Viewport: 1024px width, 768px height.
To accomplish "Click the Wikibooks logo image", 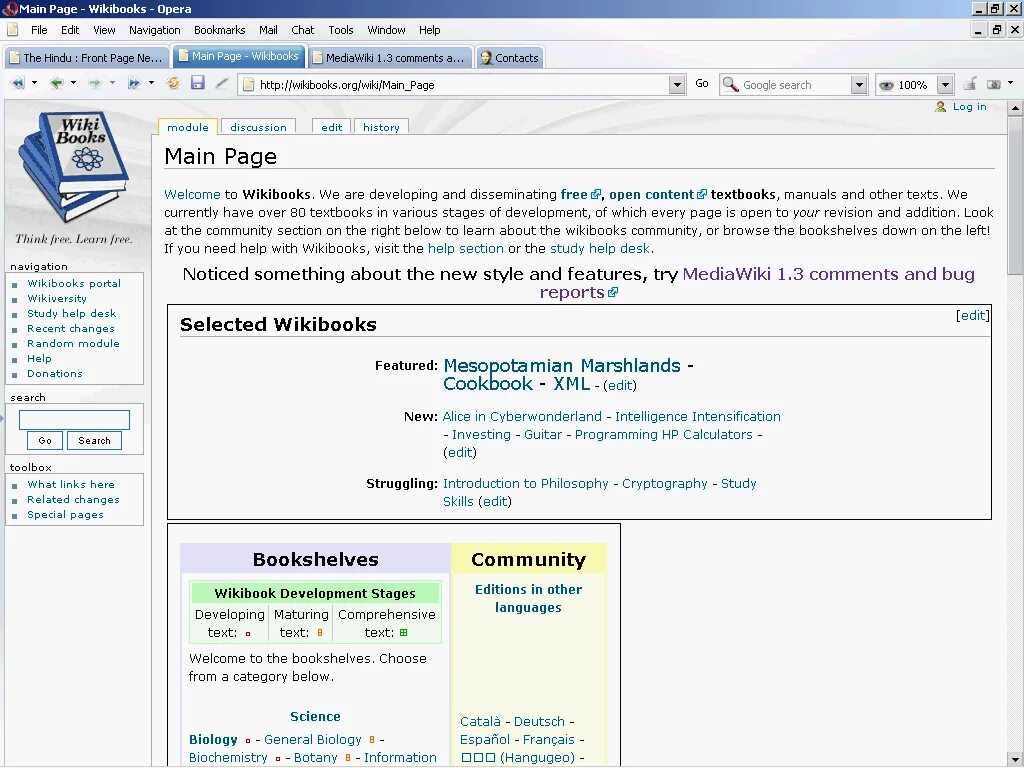I will coord(74,166).
